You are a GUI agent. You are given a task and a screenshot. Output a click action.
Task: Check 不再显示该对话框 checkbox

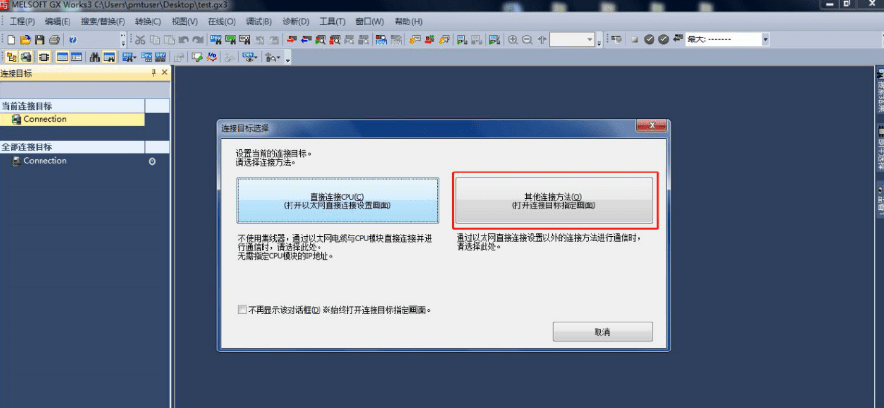[x=242, y=310]
